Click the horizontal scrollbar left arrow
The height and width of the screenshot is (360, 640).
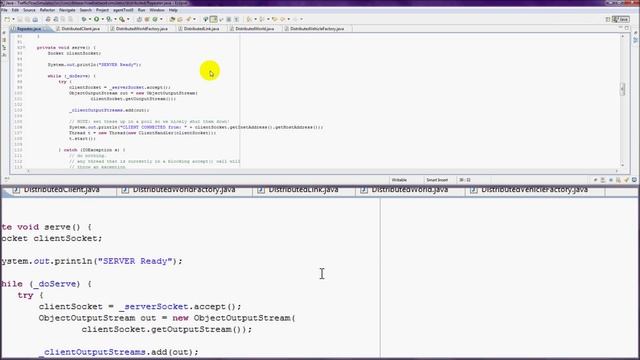[x=28, y=171]
